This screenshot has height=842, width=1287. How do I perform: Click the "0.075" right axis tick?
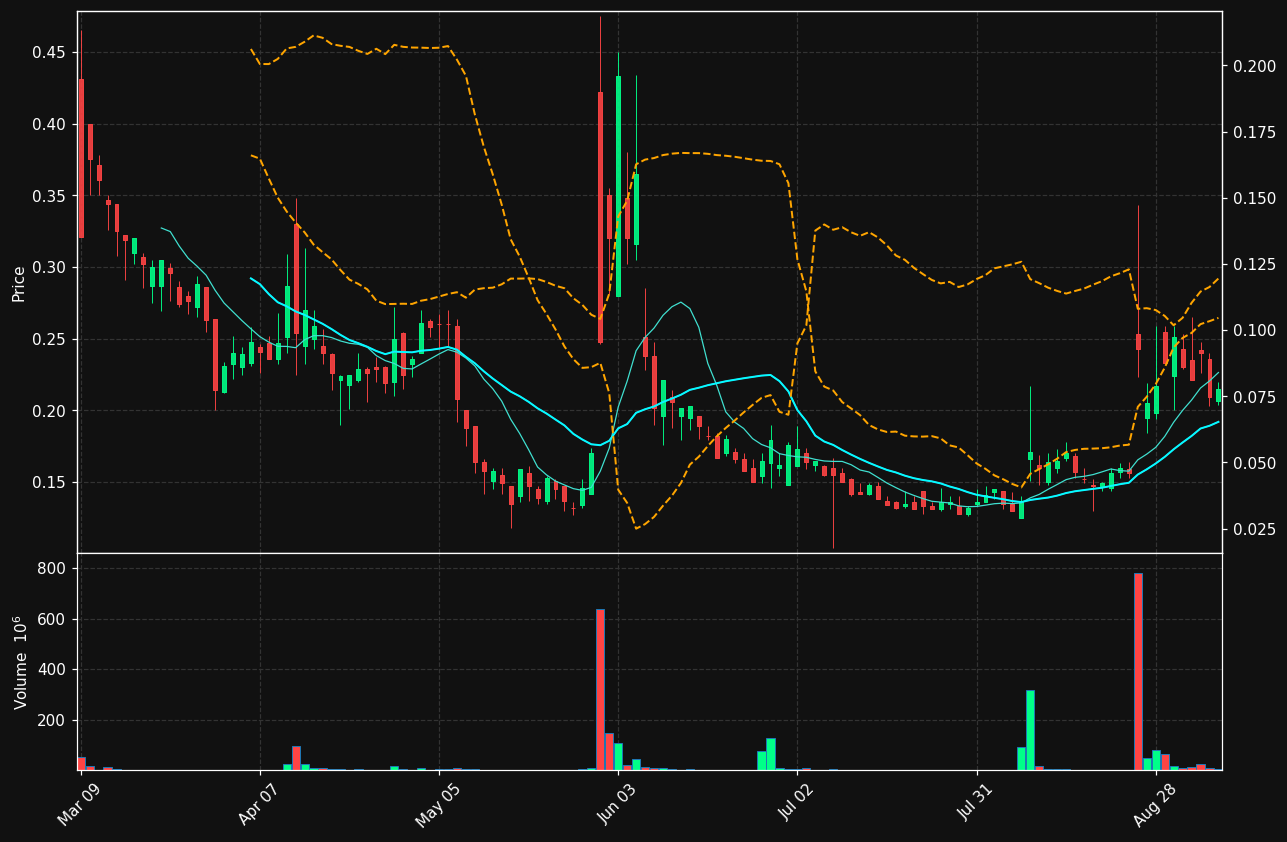[x=1254, y=397]
